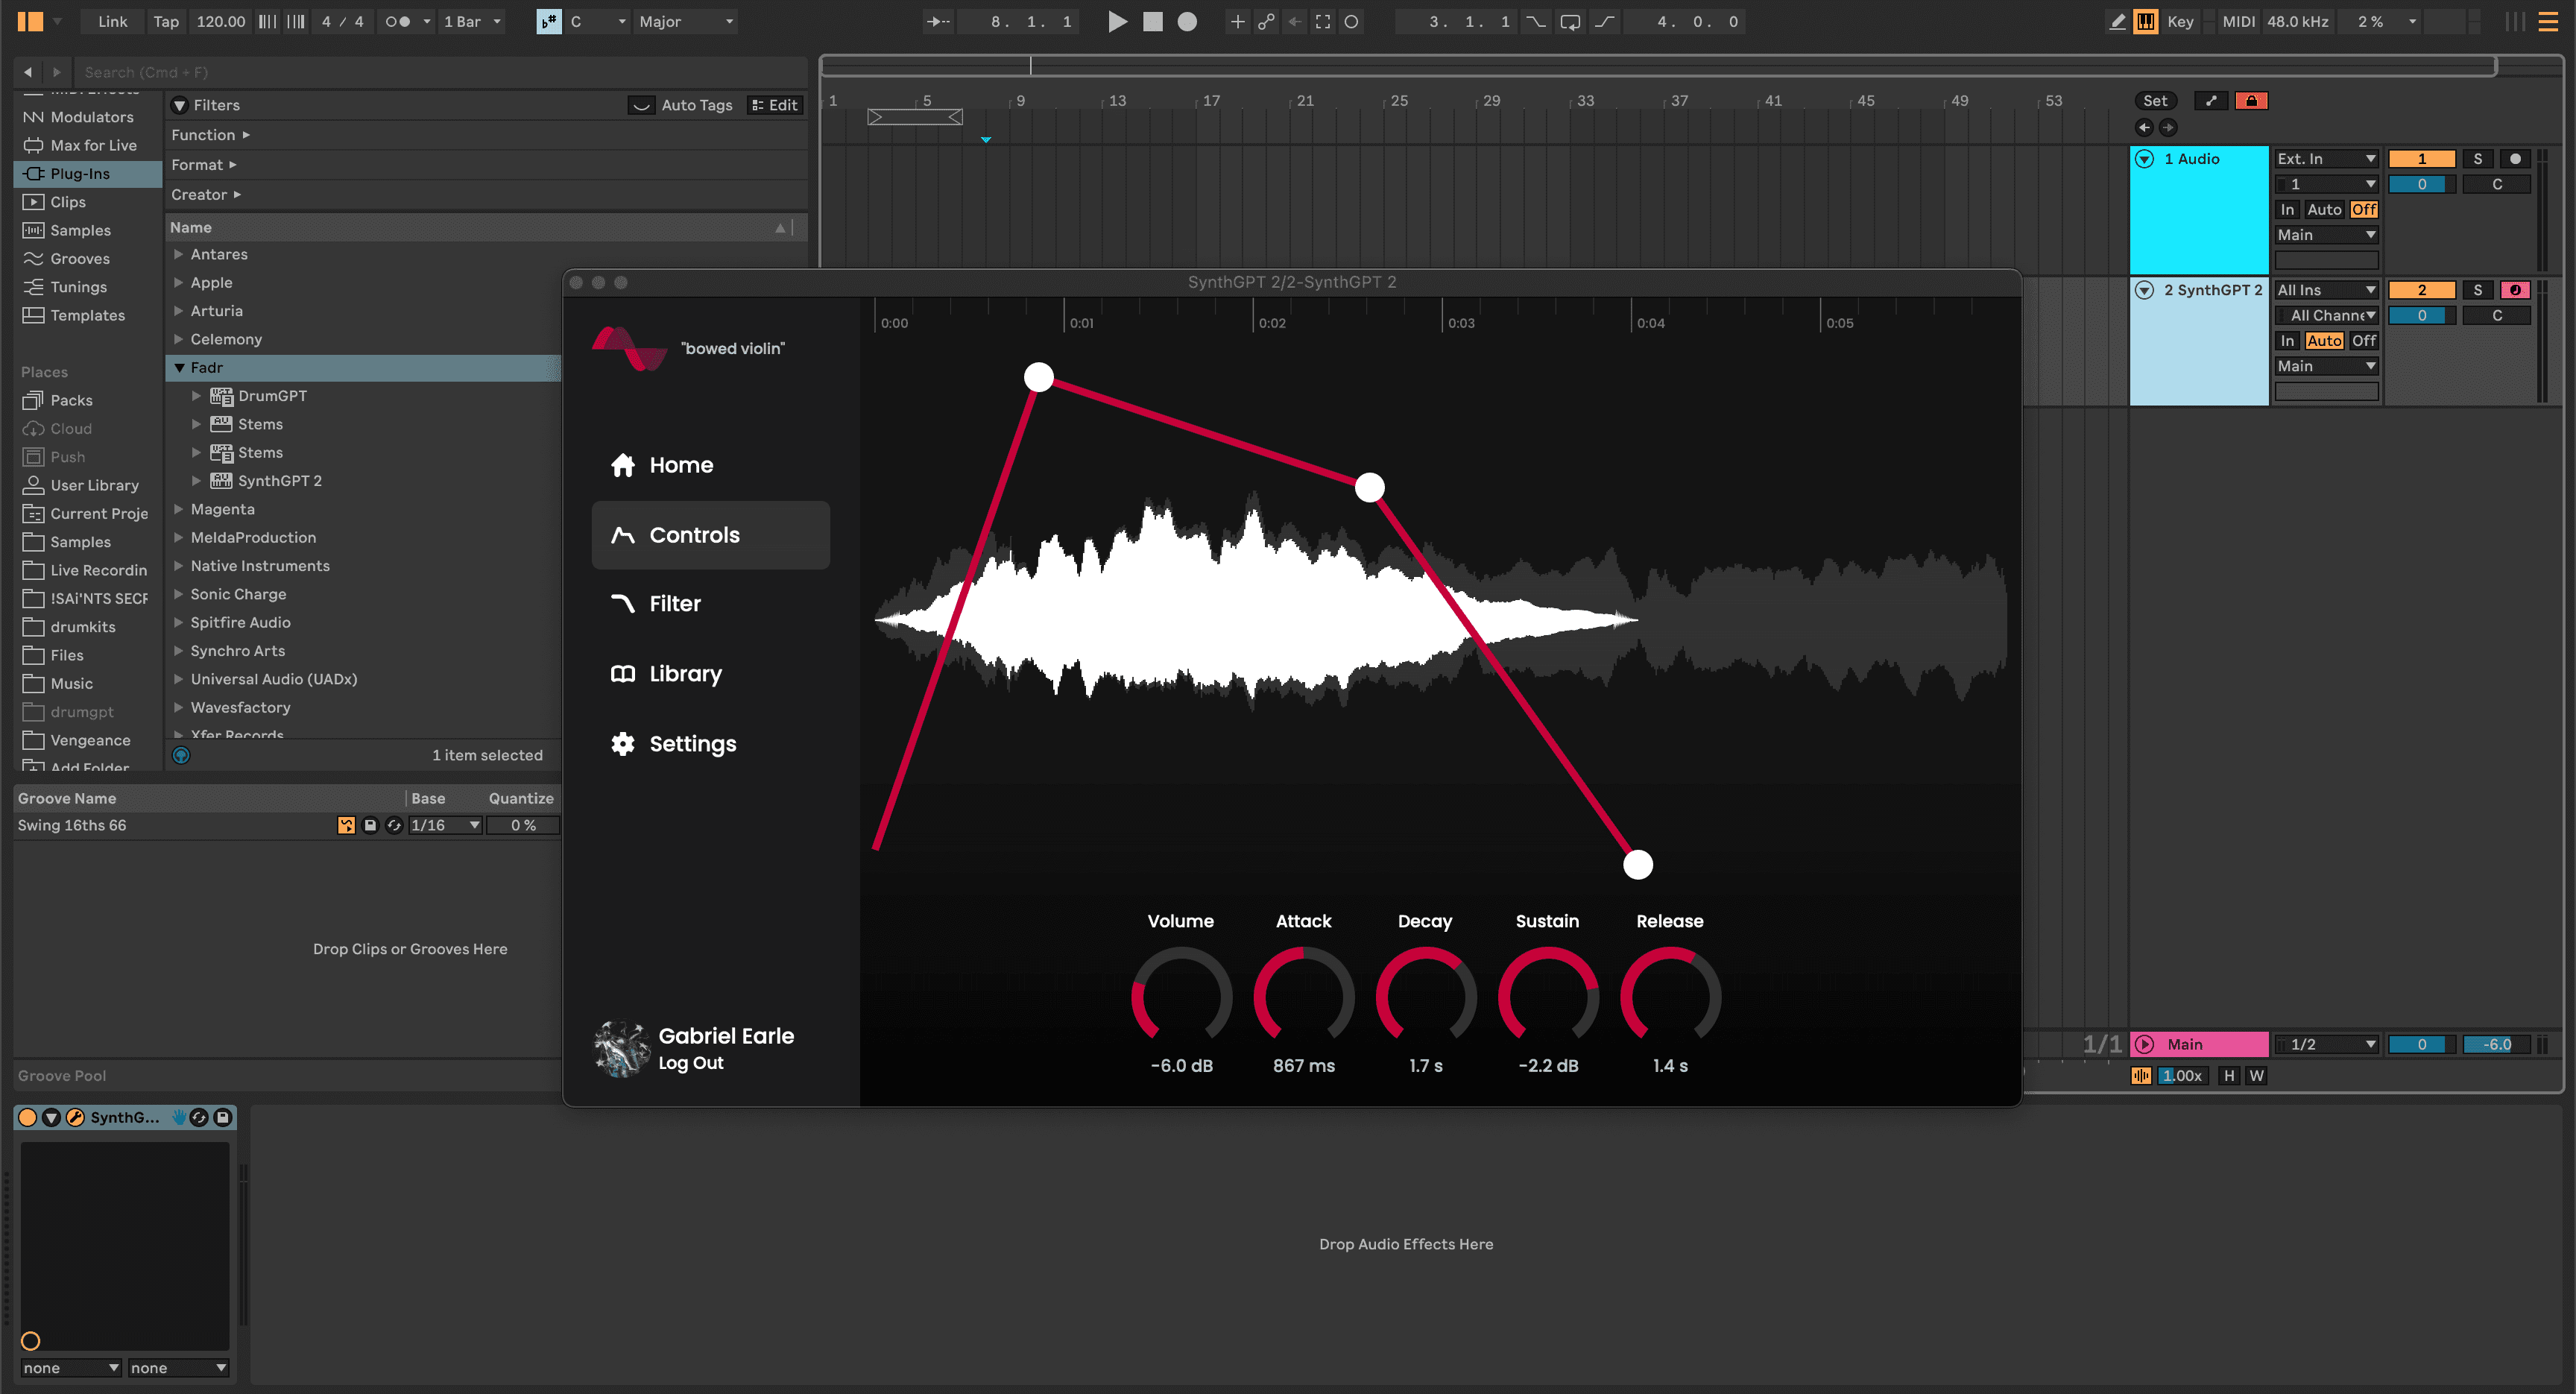This screenshot has width=2576, height=1394.
Task: Open the Library section in SynthGPT
Action: pyautogui.click(x=685, y=673)
